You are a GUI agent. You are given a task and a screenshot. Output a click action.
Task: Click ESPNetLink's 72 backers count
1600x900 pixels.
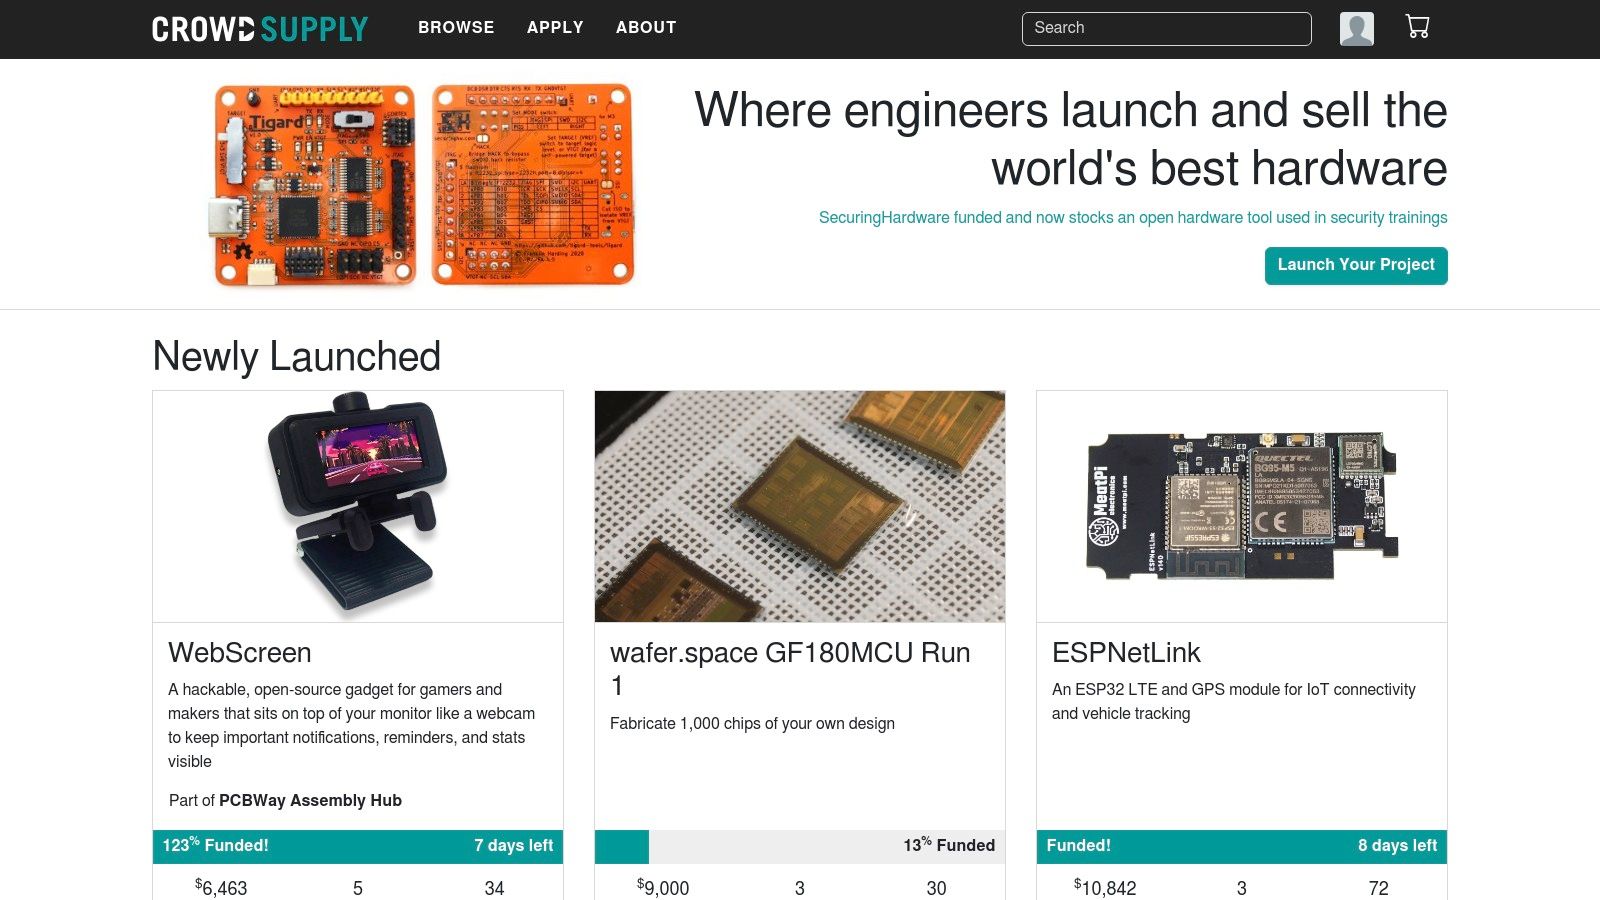[x=1379, y=888]
